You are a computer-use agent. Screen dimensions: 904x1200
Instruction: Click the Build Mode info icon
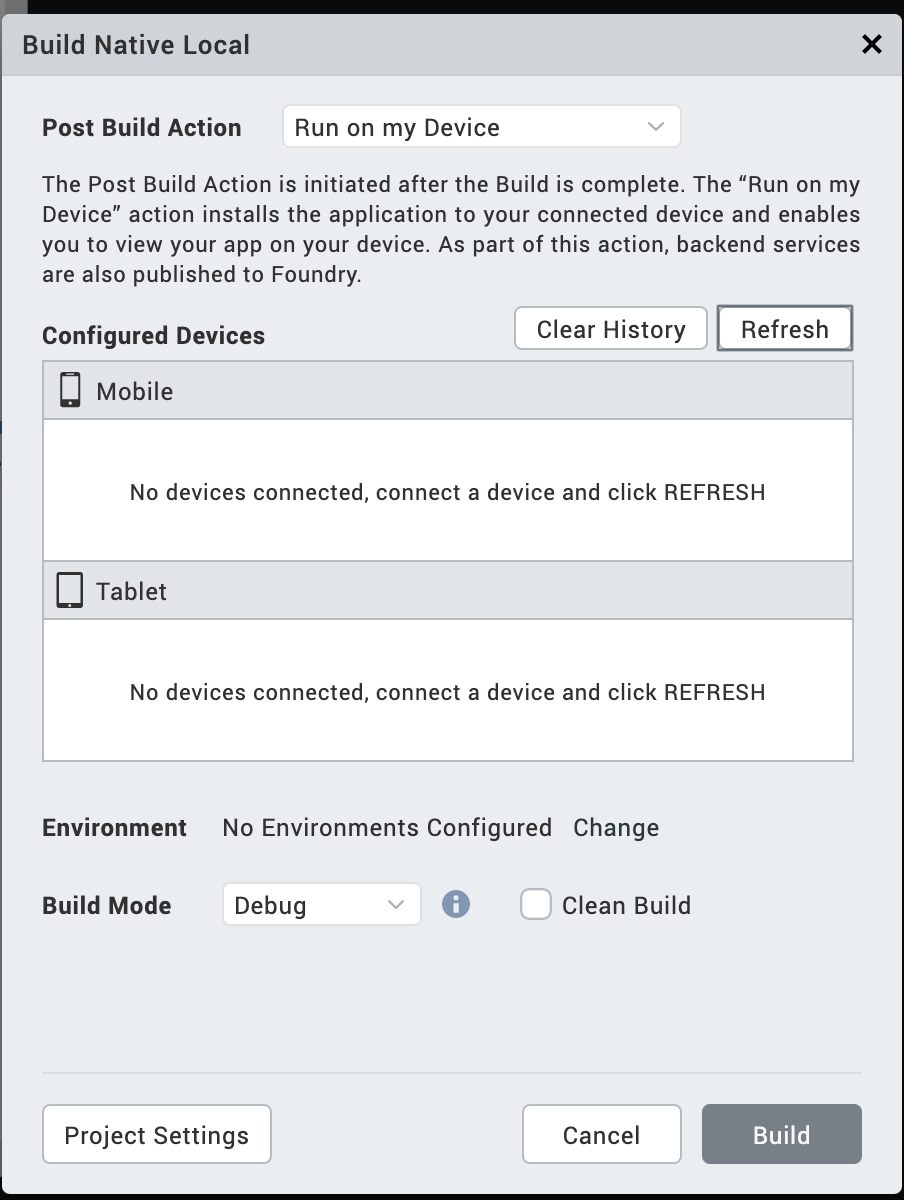(x=456, y=905)
